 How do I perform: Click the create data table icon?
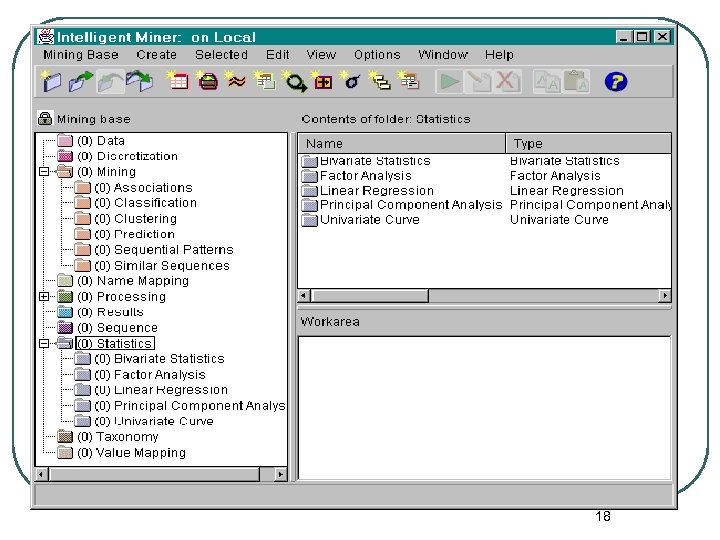178,82
